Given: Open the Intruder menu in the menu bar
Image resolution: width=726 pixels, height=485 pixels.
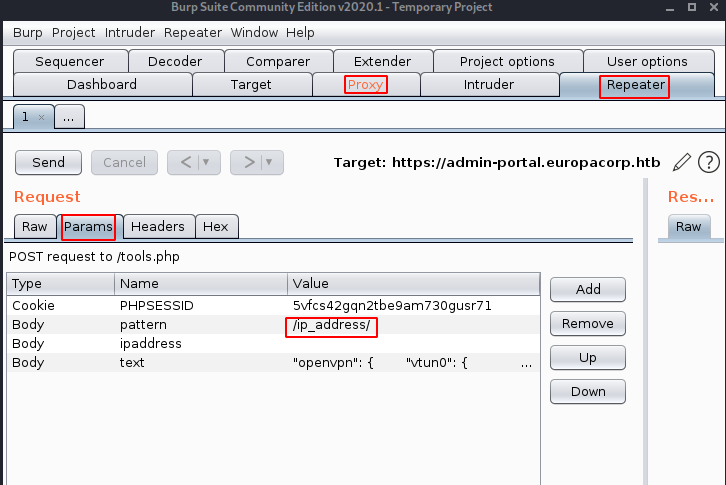Looking at the screenshot, I should 130,32.
